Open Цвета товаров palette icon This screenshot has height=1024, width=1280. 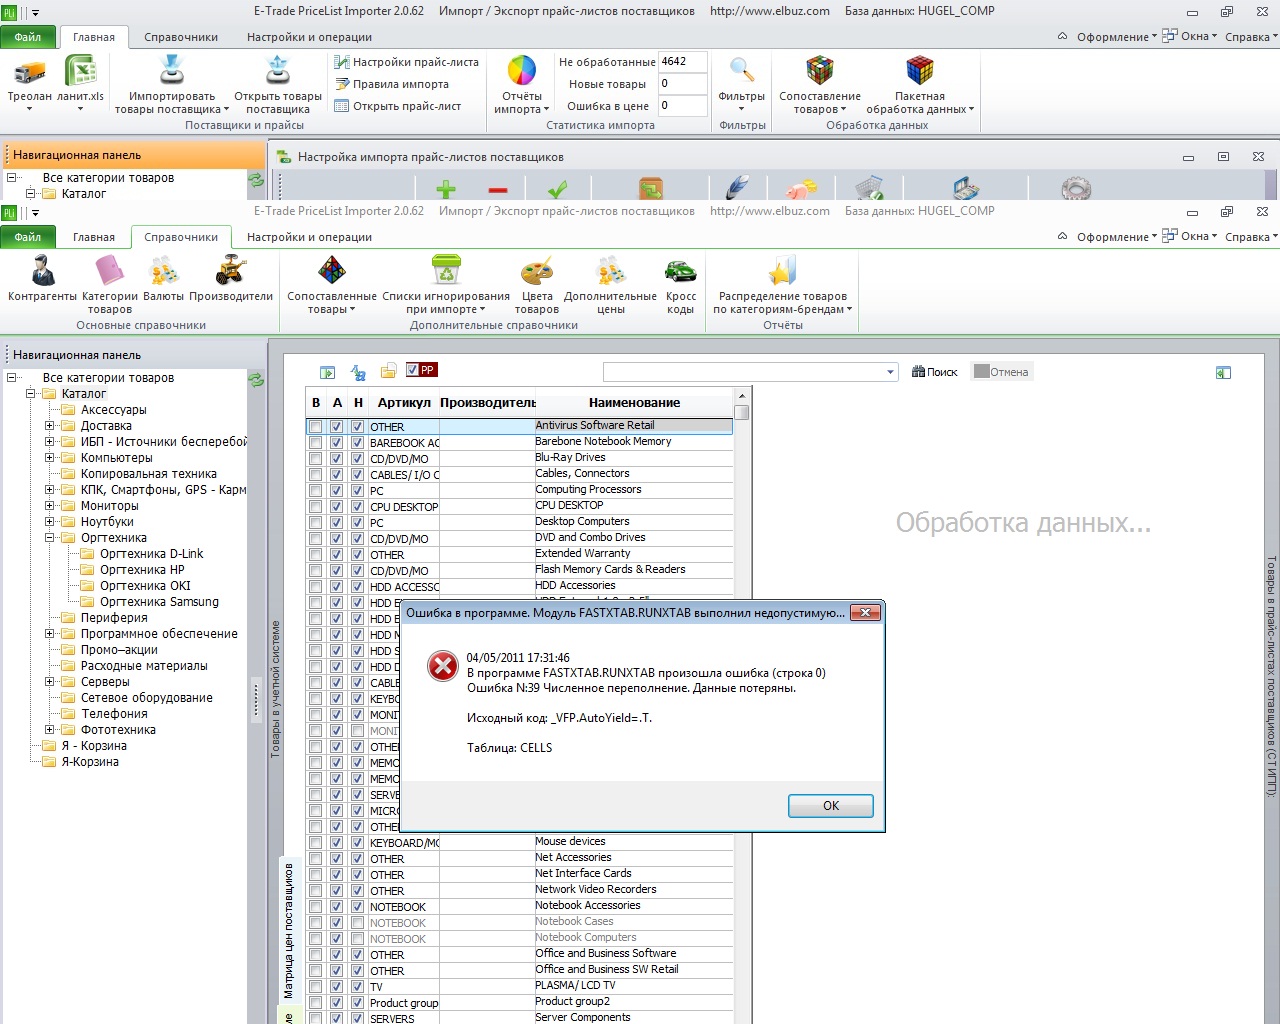coord(537,270)
